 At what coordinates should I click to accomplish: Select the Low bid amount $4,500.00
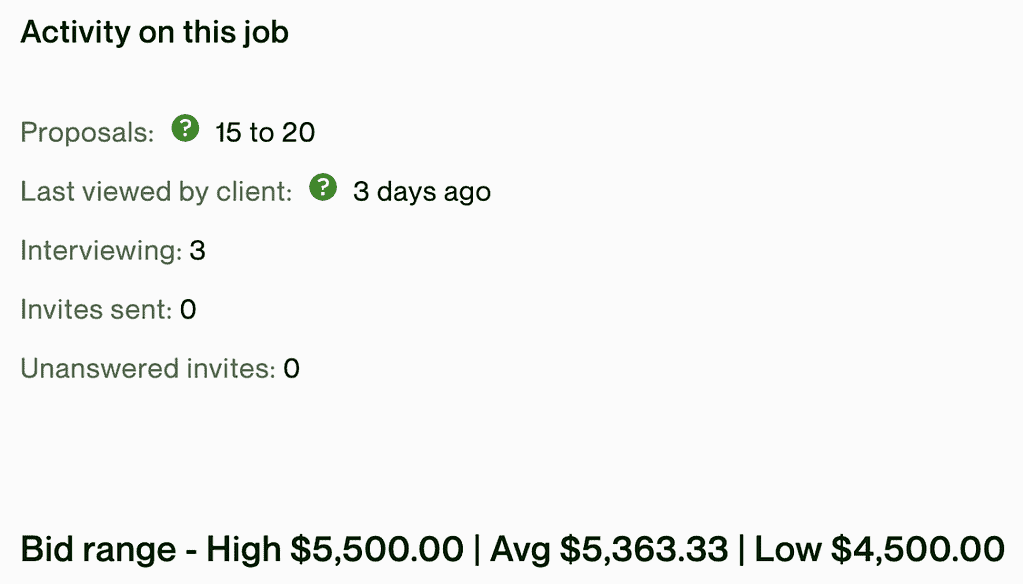[918, 549]
